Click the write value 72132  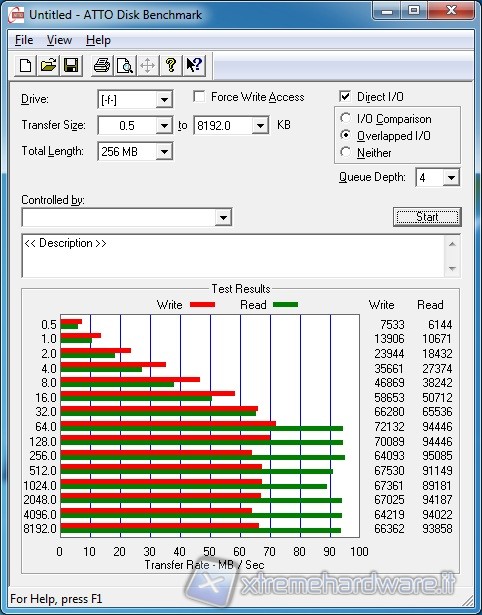click(389, 426)
